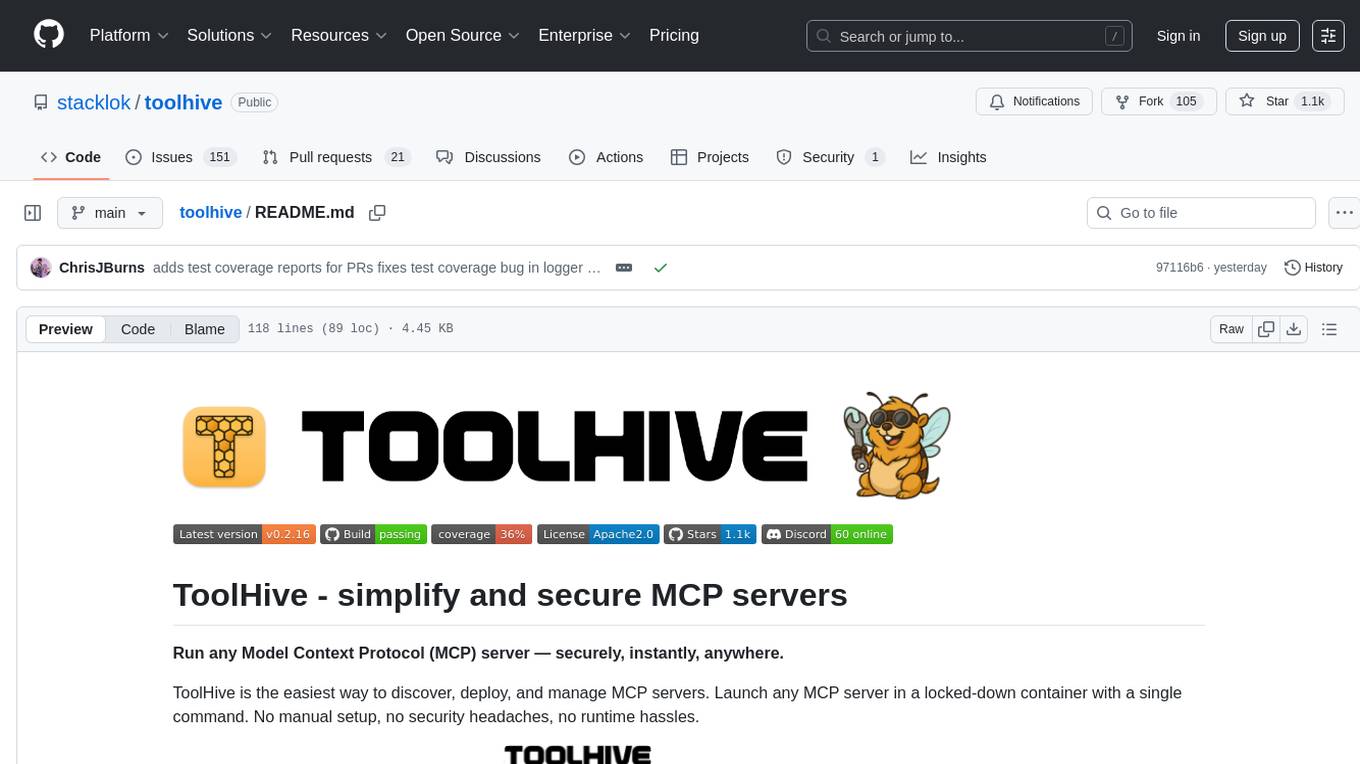The height and width of the screenshot is (764, 1360).
Task: Go to the toolhive breadcrumb root
Action: pos(211,212)
